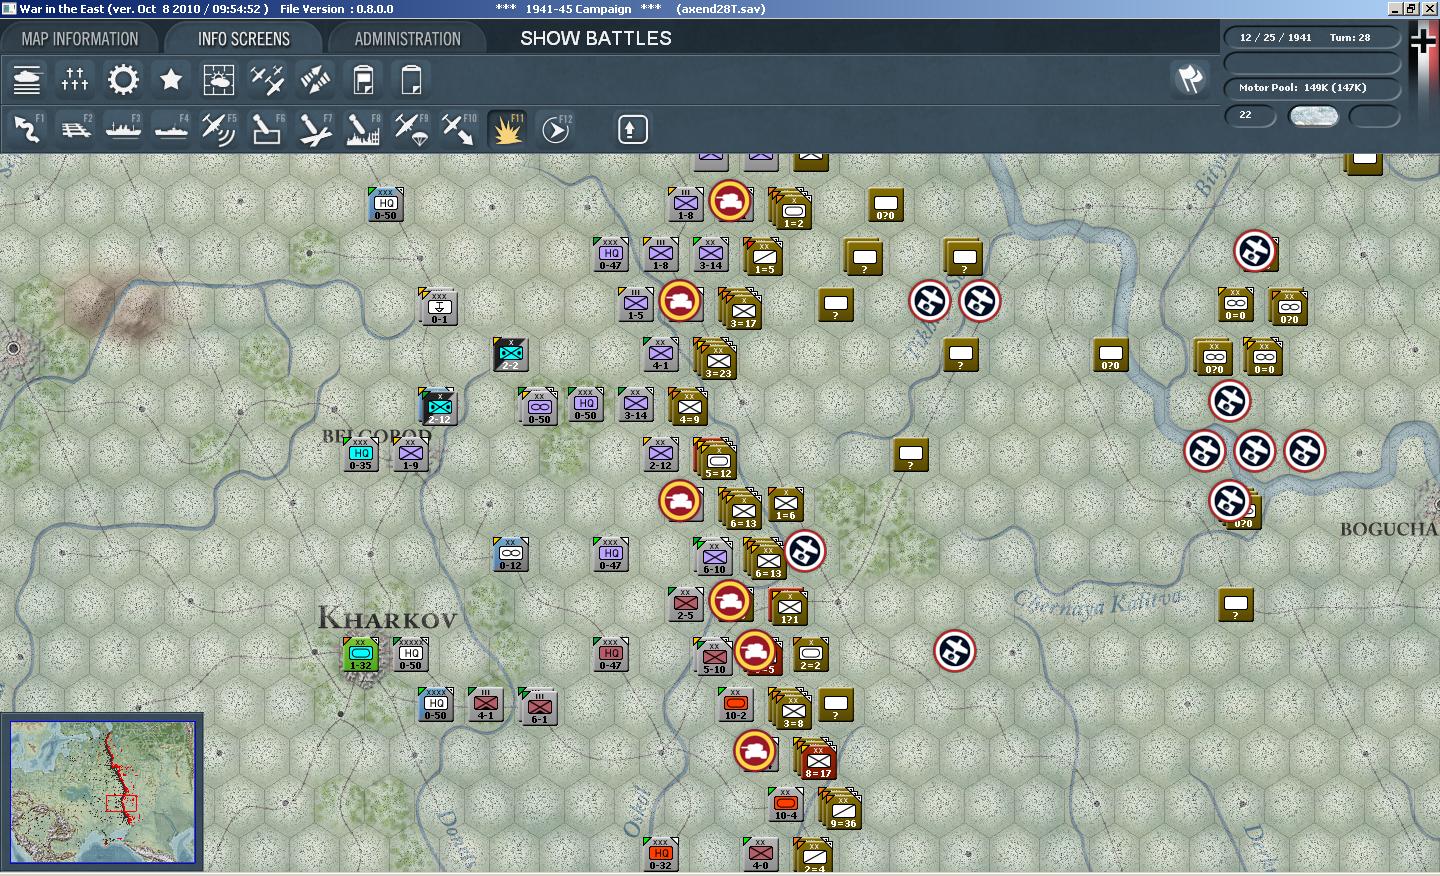Viewport: 1440px width, 876px height.
Task: Open the report icon with flag page
Action: (x=363, y=80)
